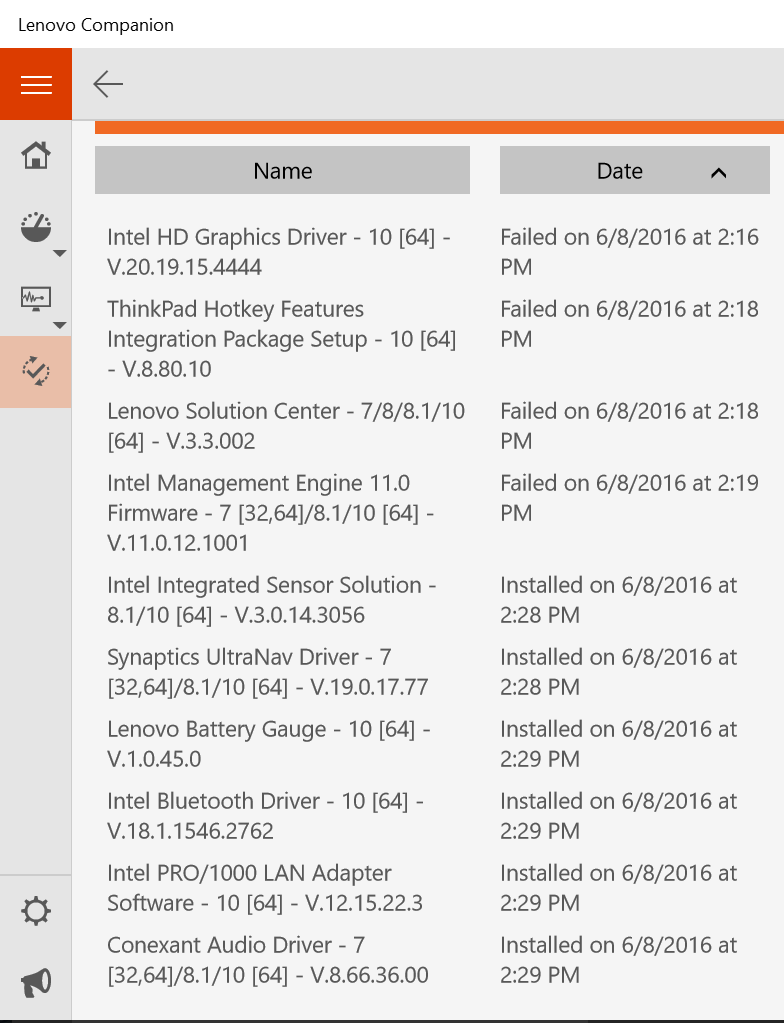Expand the arrow under the monitor icon

(59, 325)
